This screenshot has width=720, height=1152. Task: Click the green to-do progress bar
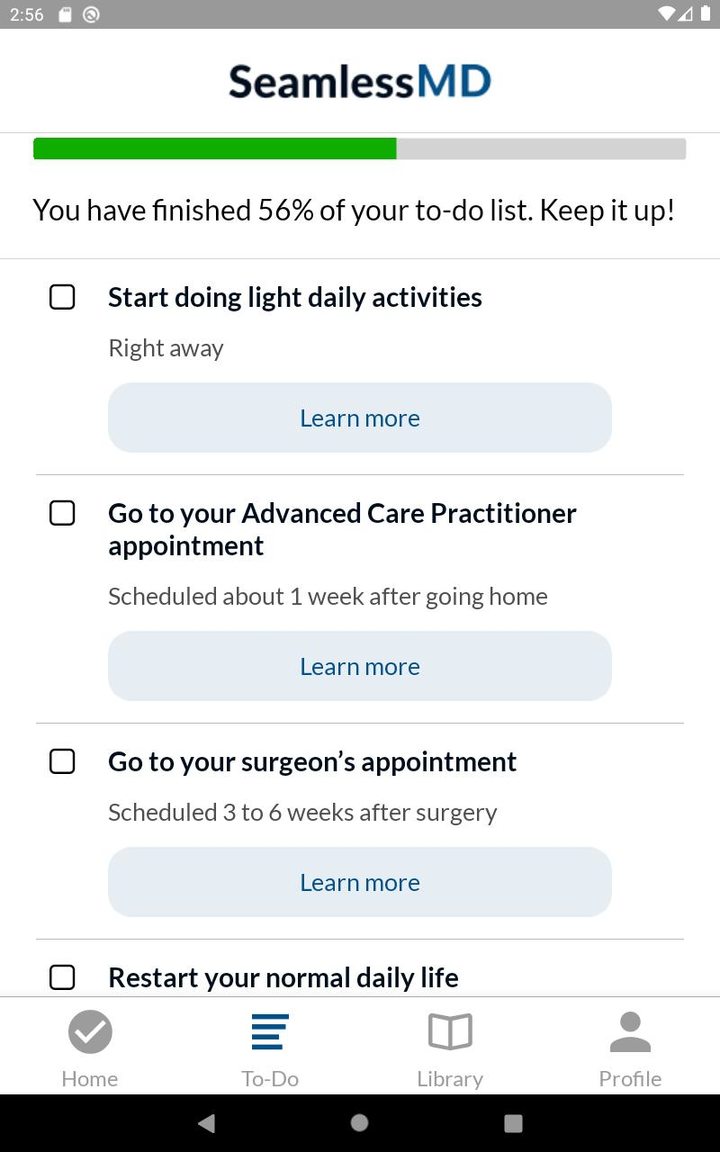pos(215,149)
